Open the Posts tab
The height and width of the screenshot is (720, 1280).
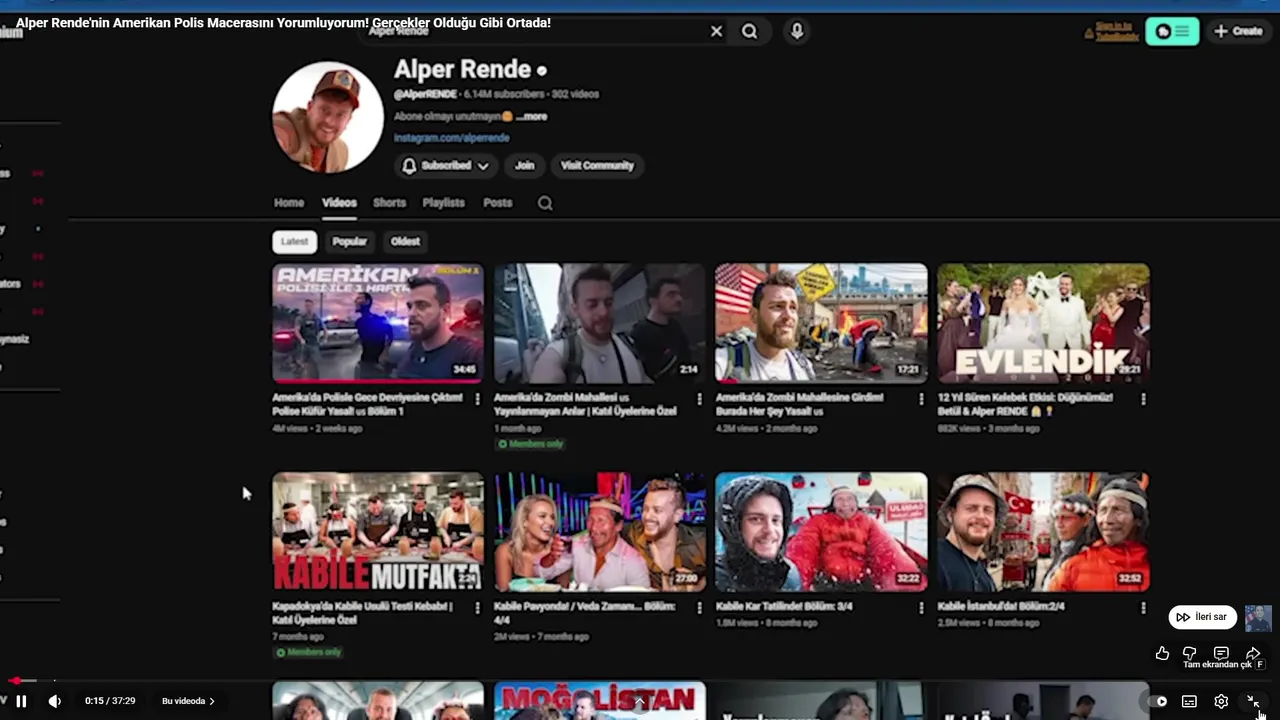click(x=497, y=203)
